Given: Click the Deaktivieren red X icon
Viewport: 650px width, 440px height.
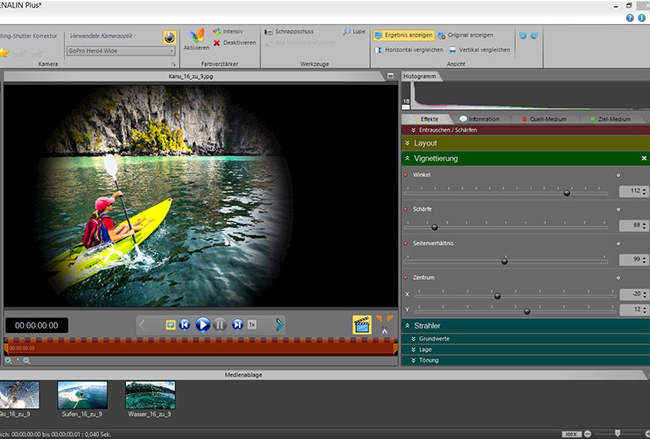Looking at the screenshot, I should point(217,43).
